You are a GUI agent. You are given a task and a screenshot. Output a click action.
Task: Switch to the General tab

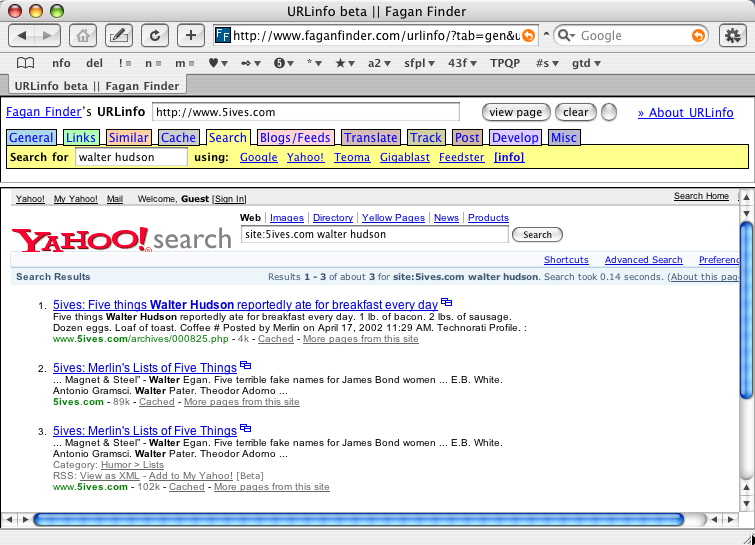[31, 138]
